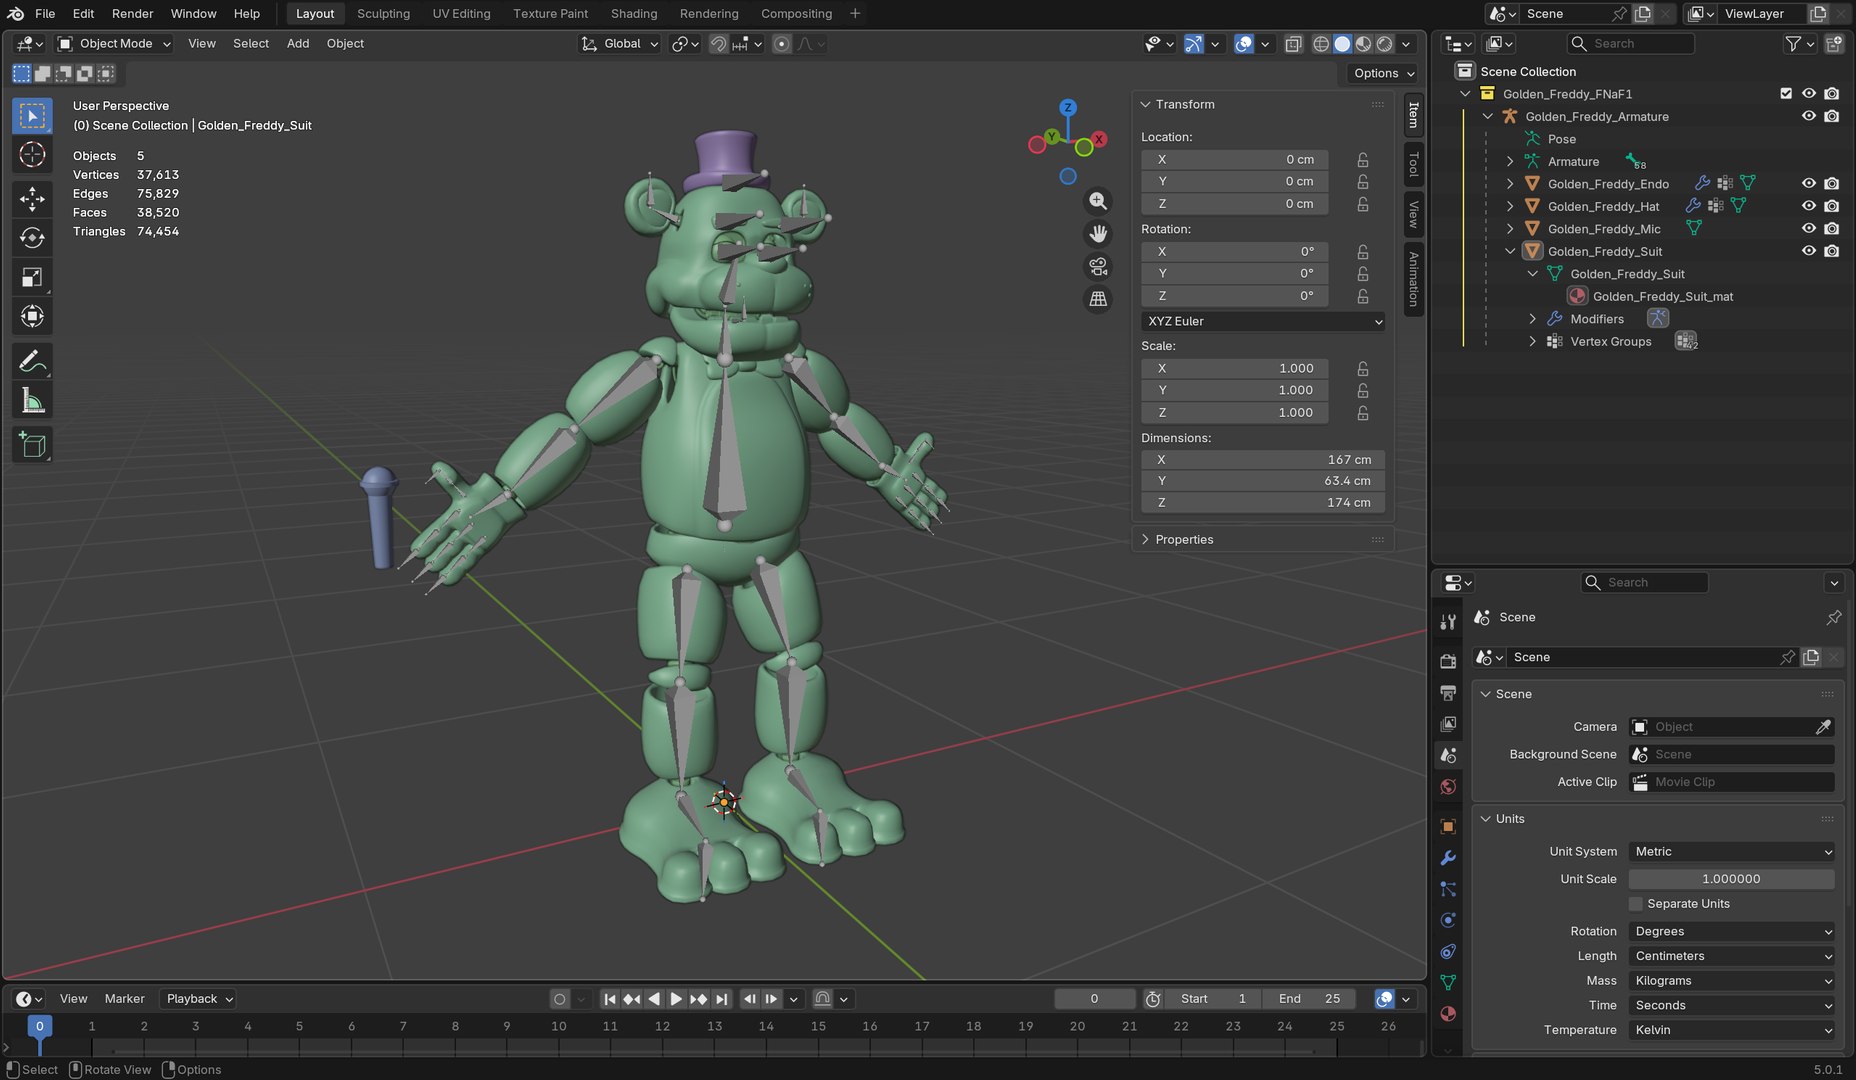This screenshot has width=1856, height=1080.
Task: Select Material Preview shading mode
Action: point(1363,44)
